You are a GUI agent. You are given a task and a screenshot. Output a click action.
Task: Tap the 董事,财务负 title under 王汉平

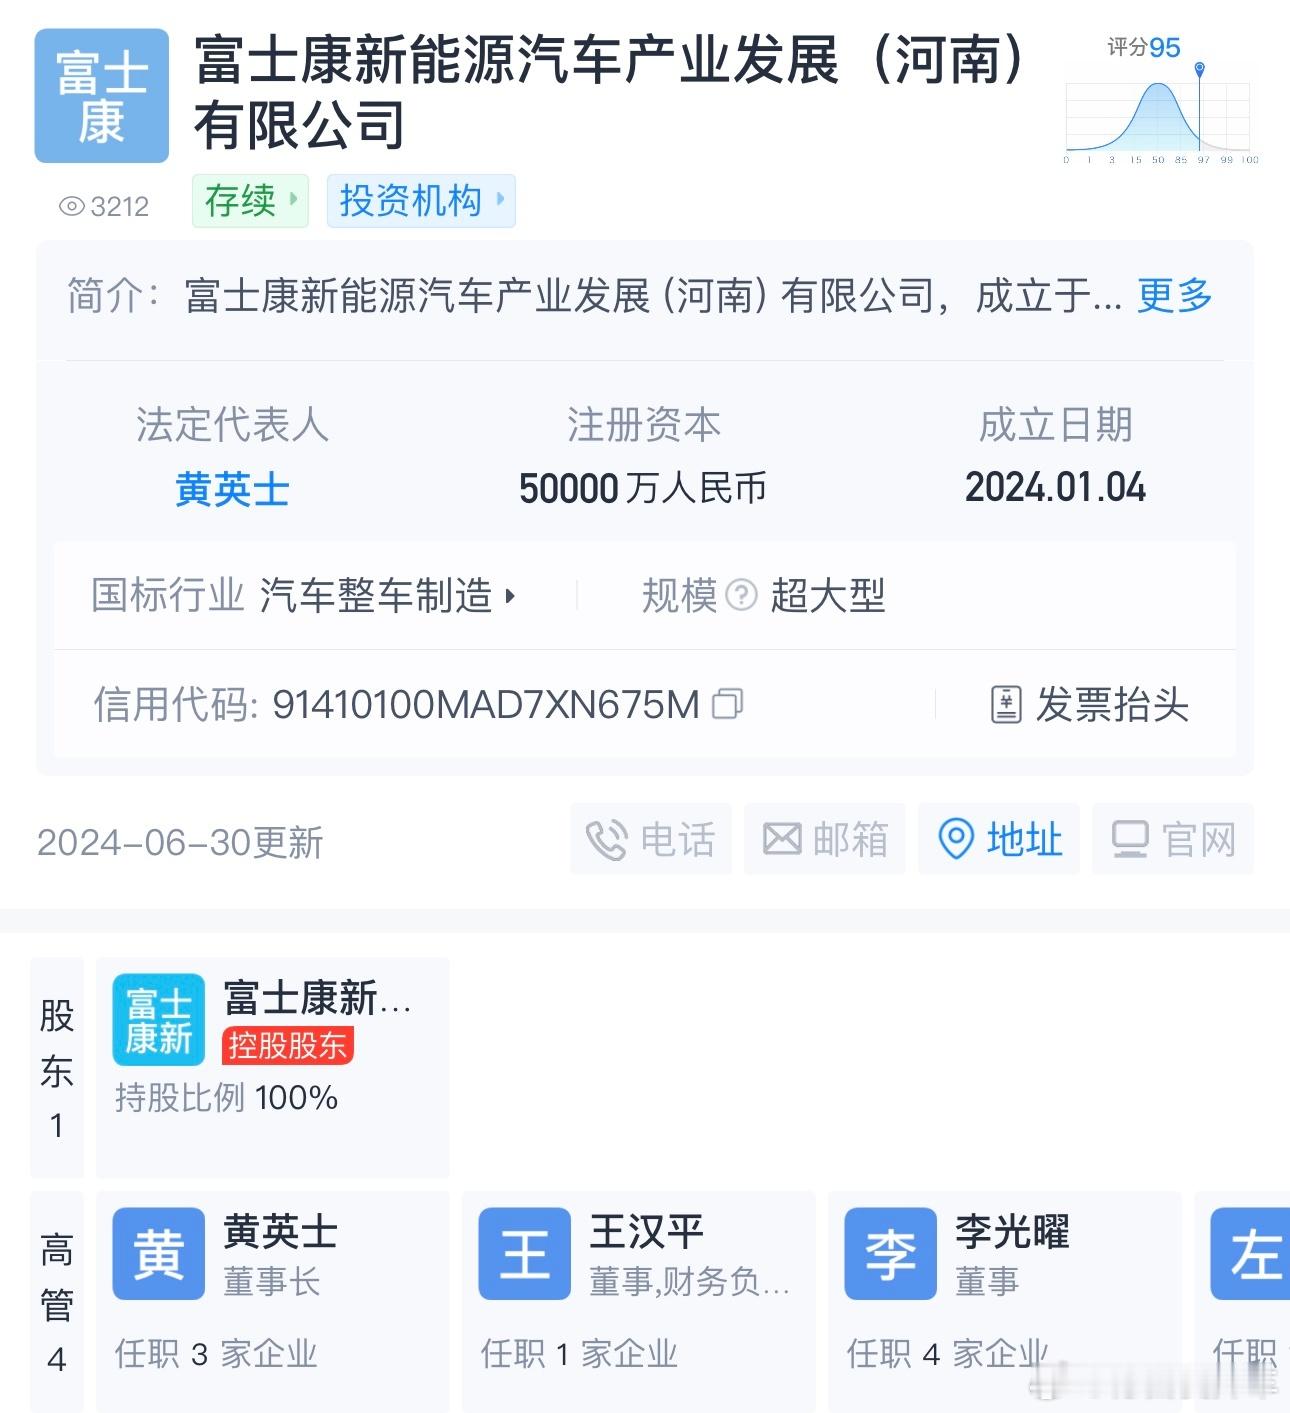[x=690, y=1281]
